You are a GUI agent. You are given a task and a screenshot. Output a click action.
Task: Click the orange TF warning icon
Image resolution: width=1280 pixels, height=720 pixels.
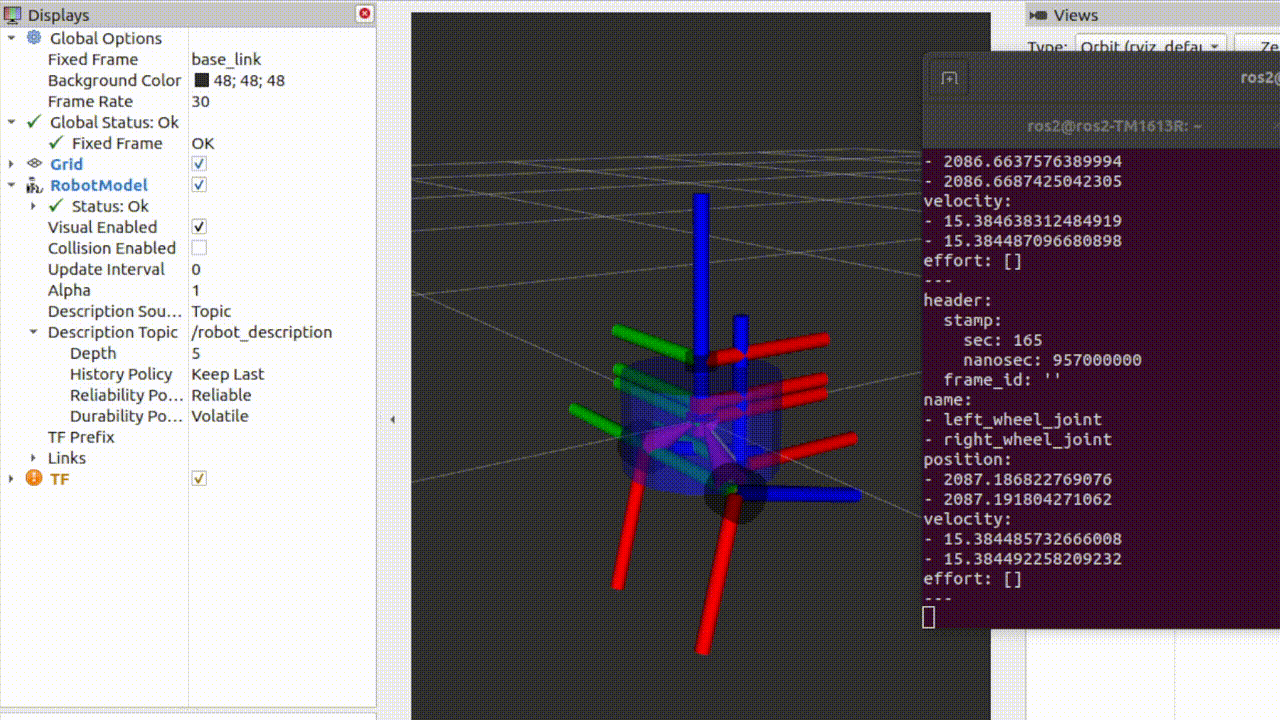click(34, 479)
